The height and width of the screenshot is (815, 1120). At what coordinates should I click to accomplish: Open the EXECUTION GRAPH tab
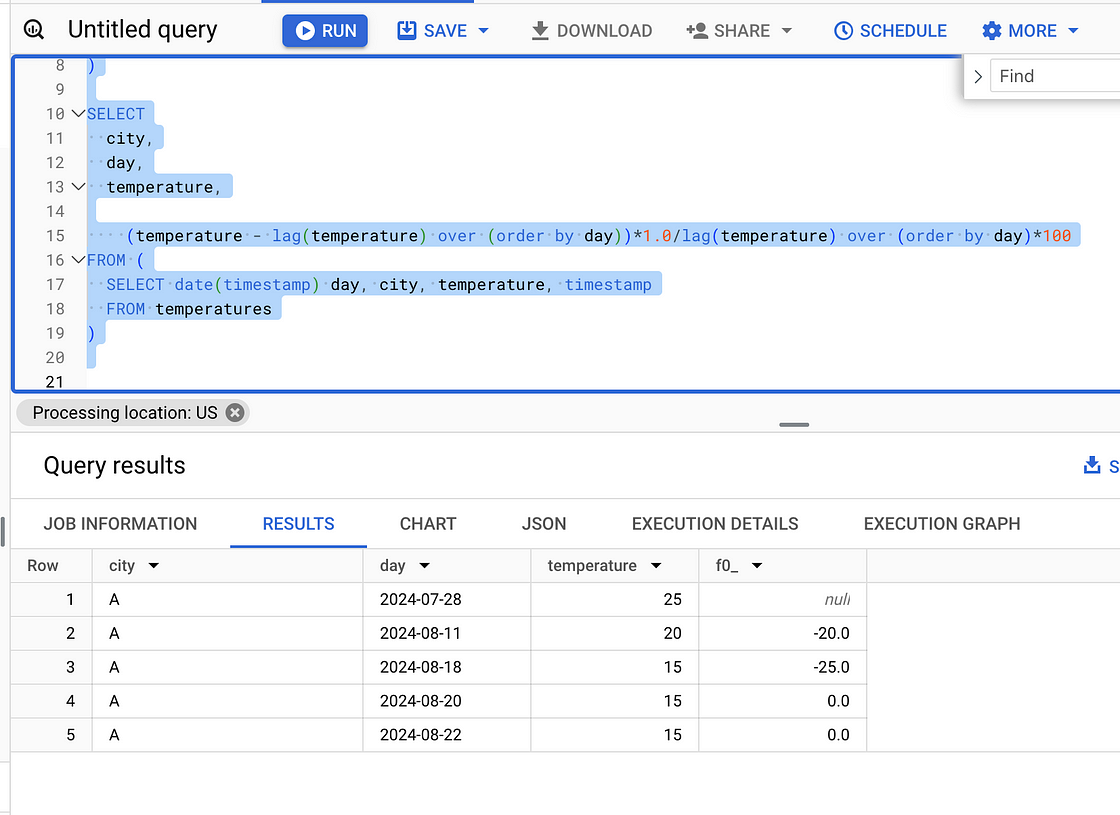(941, 524)
